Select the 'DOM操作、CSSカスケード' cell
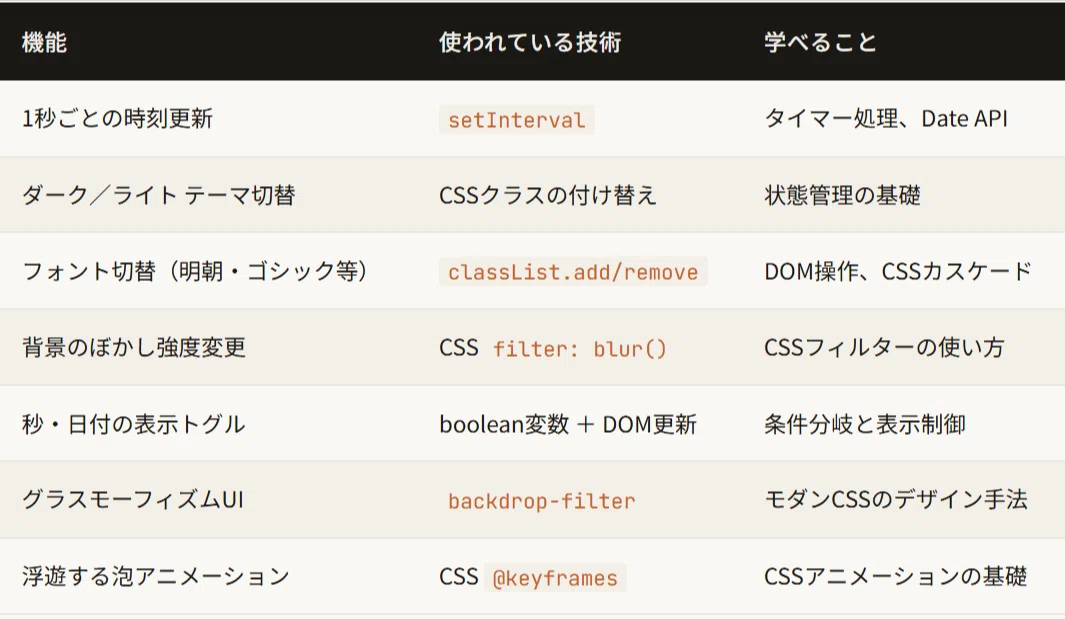Viewport: 1065px width, 619px height. pos(898,271)
